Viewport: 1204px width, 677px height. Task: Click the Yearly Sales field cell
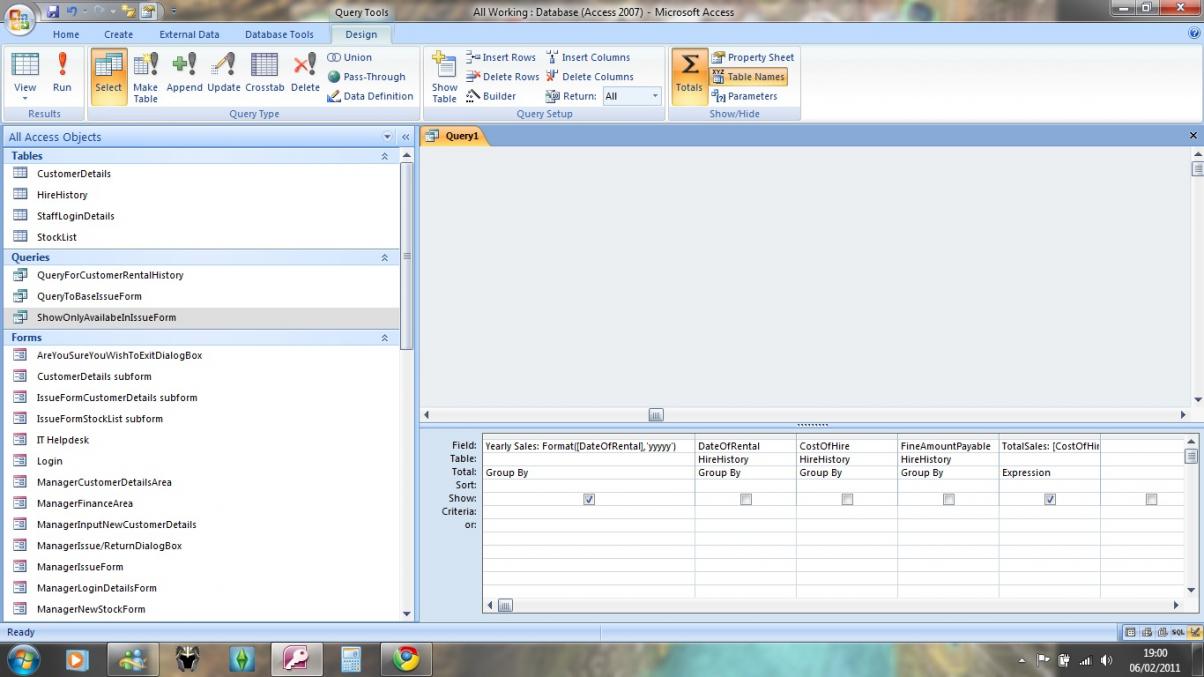click(588, 446)
